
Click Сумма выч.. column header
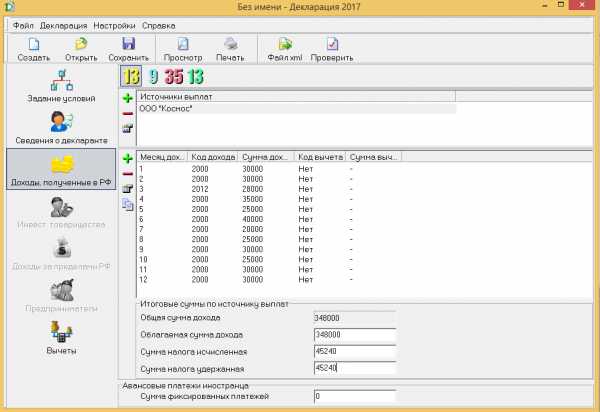[373, 157]
